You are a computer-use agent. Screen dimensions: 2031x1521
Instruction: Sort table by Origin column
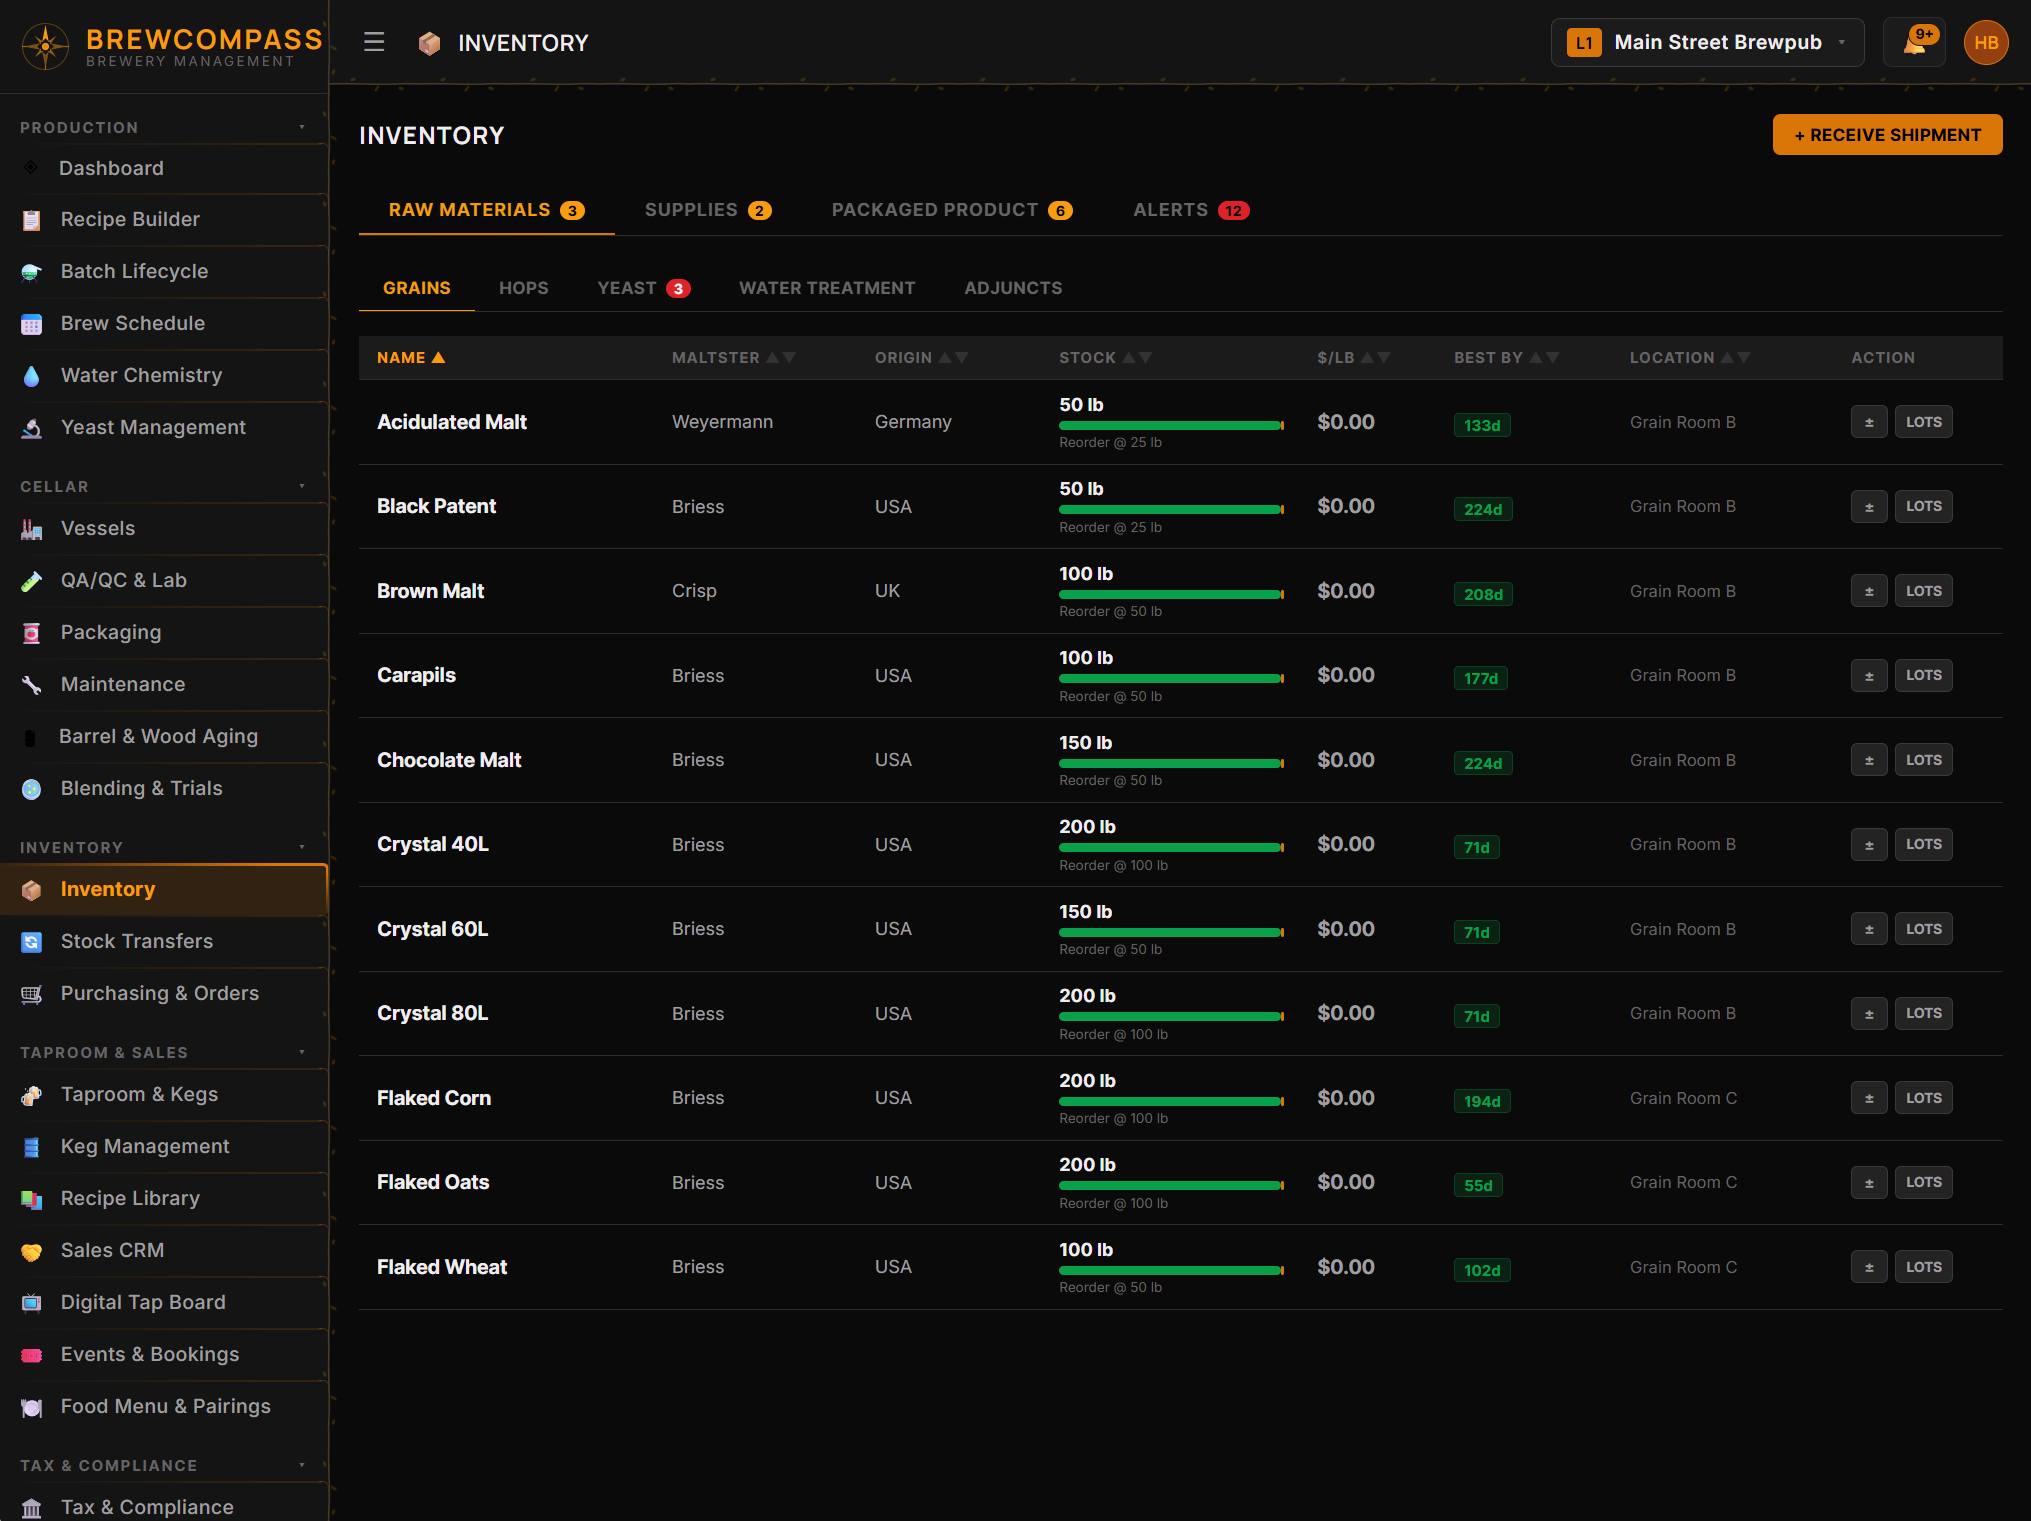921,357
